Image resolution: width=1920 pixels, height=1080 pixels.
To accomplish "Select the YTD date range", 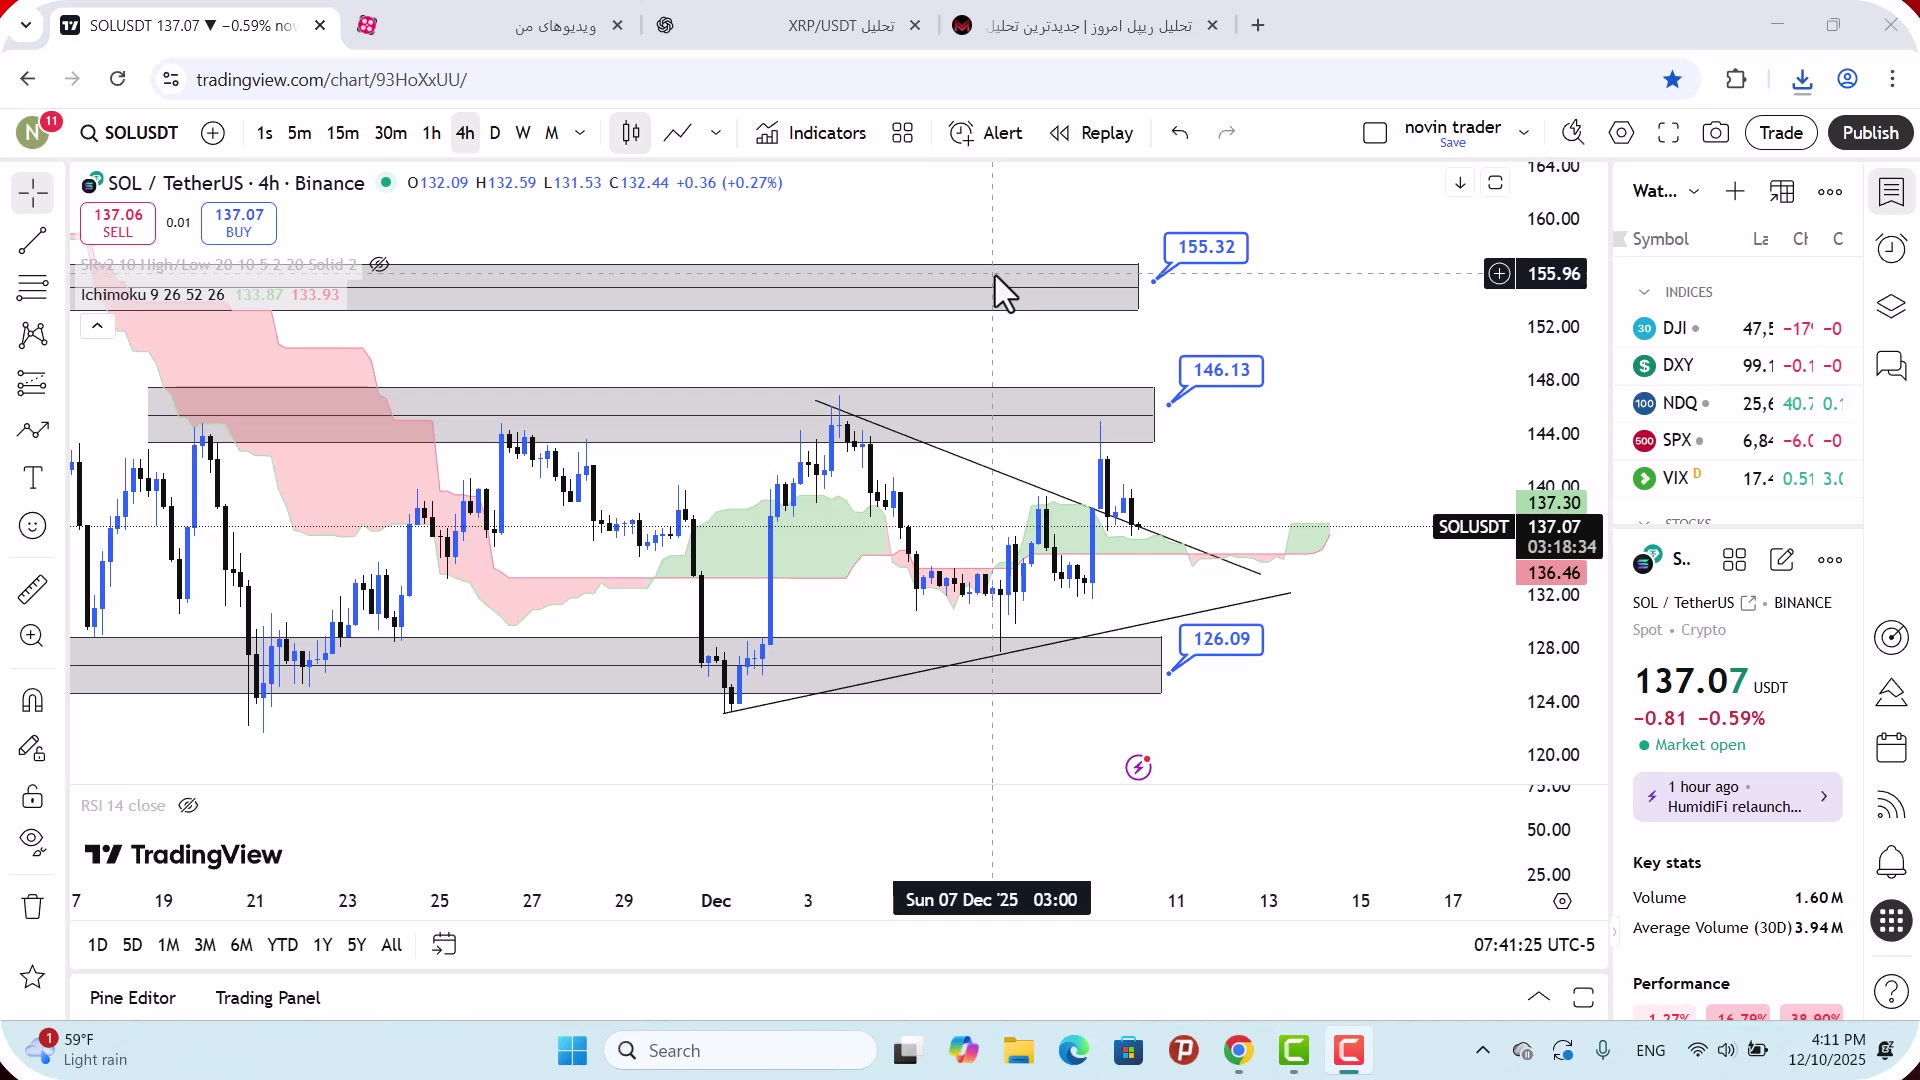I will 282,945.
